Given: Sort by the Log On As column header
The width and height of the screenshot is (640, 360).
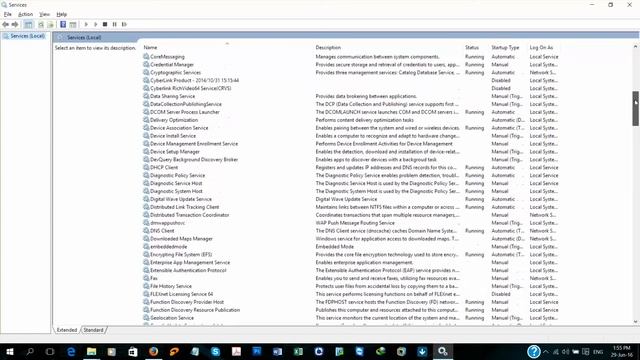Looking at the screenshot, I should click(541, 47).
